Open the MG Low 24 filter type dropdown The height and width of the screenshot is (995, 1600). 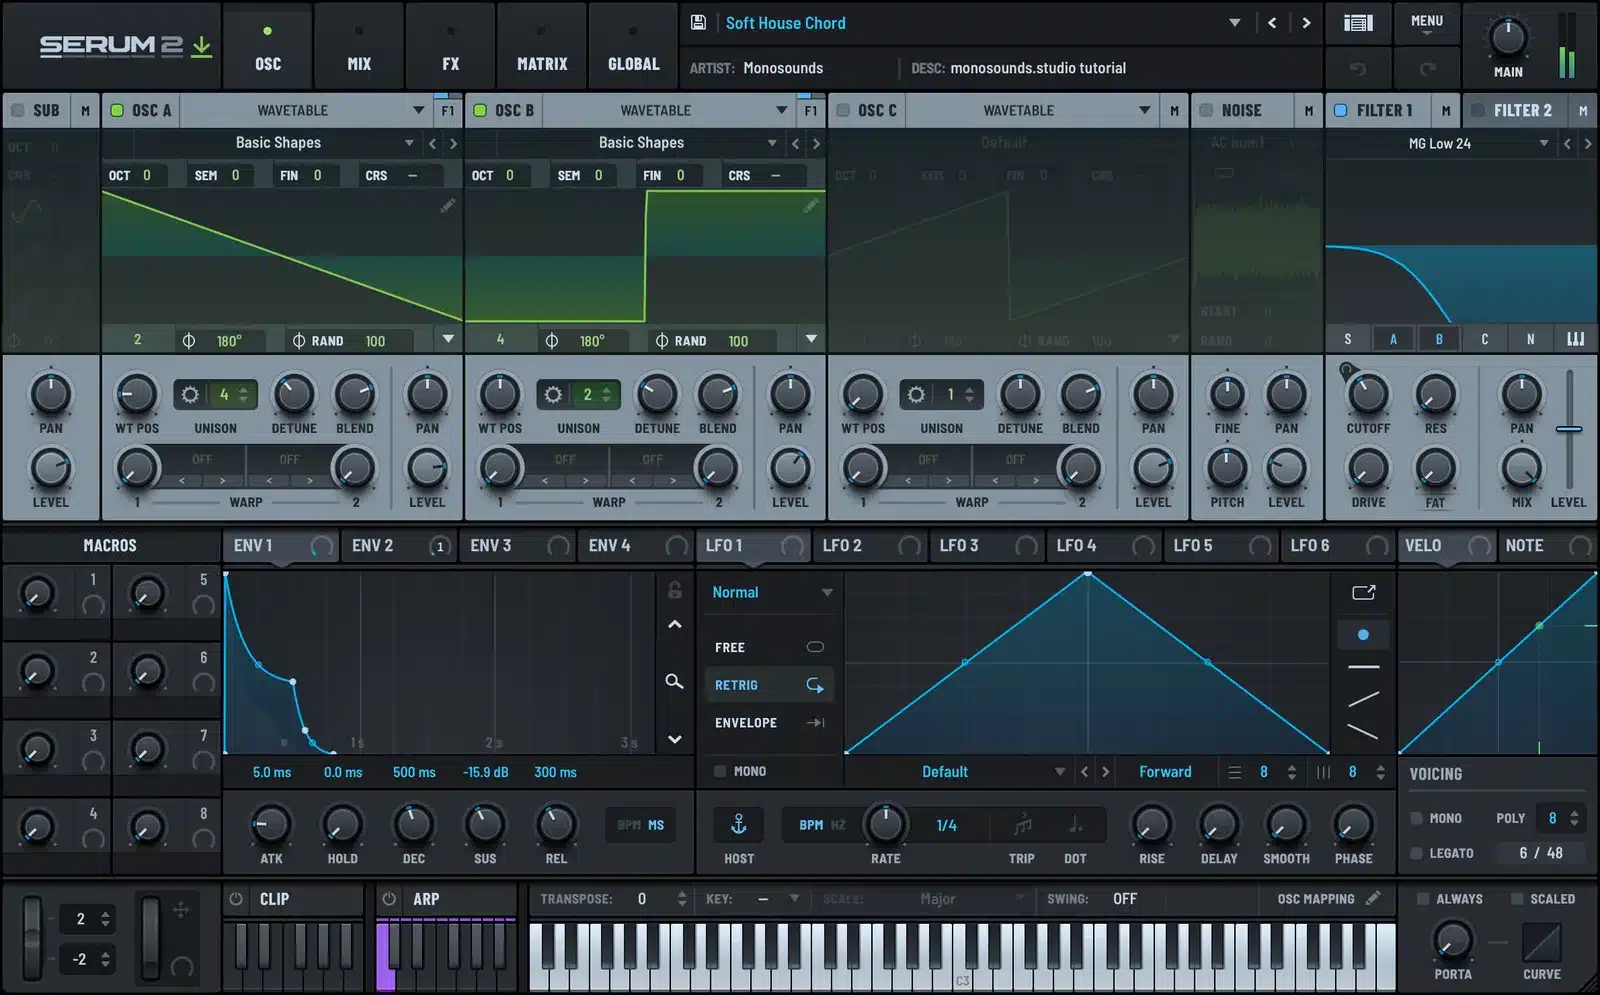click(x=1439, y=143)
